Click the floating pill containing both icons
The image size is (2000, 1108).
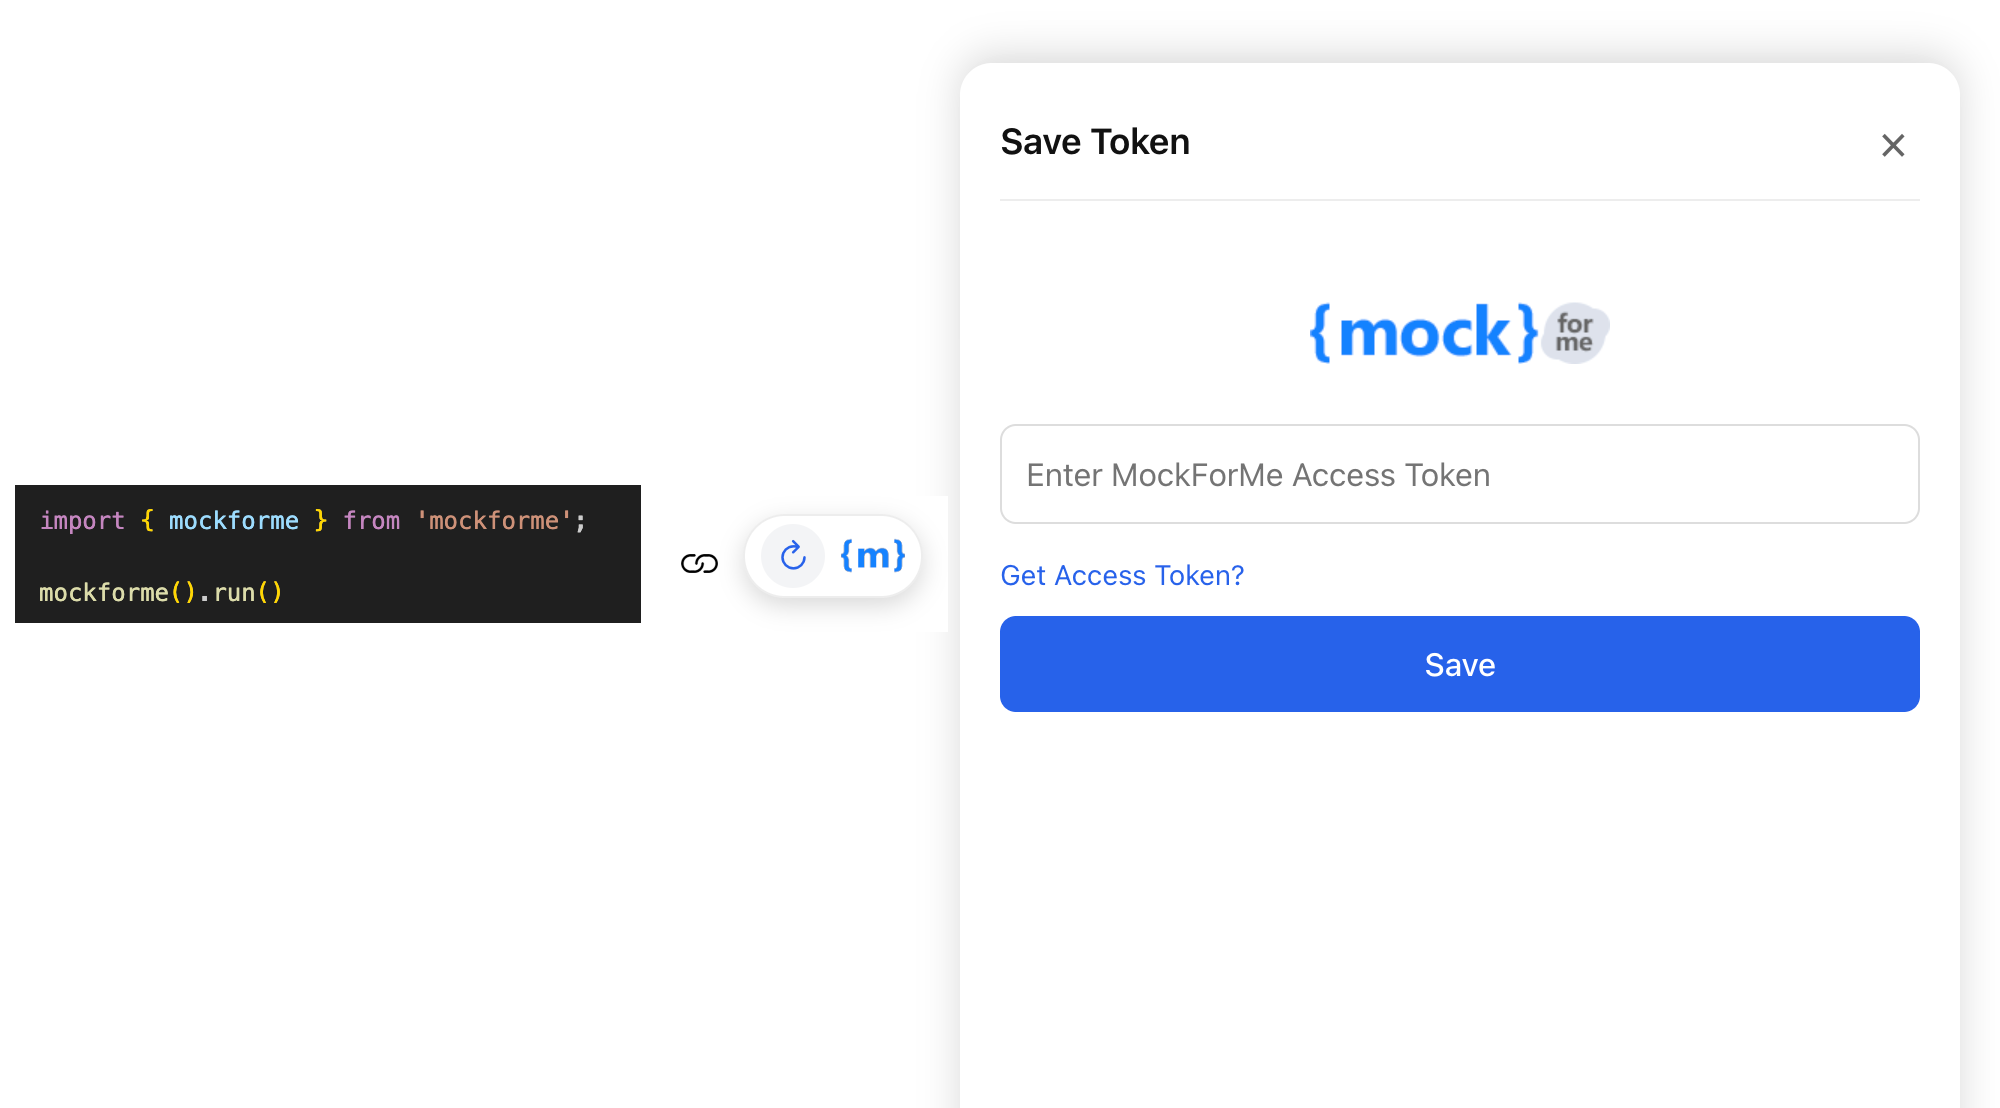tap(833, 556)
